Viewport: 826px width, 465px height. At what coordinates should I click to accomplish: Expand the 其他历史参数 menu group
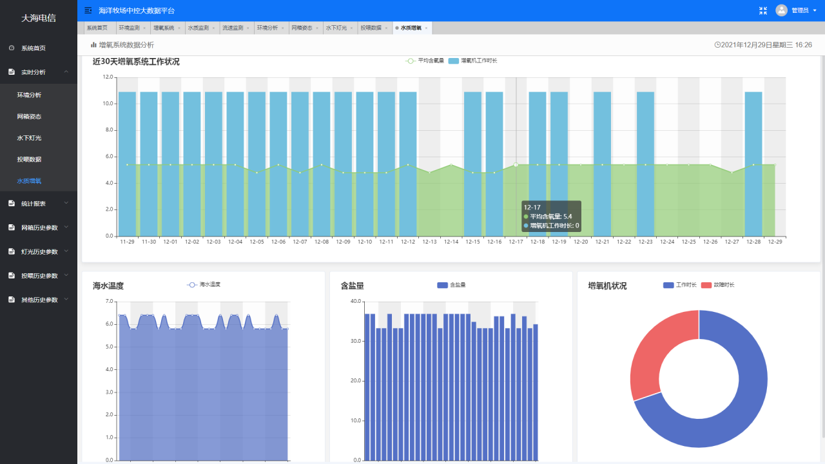click(x=66, y=299)
